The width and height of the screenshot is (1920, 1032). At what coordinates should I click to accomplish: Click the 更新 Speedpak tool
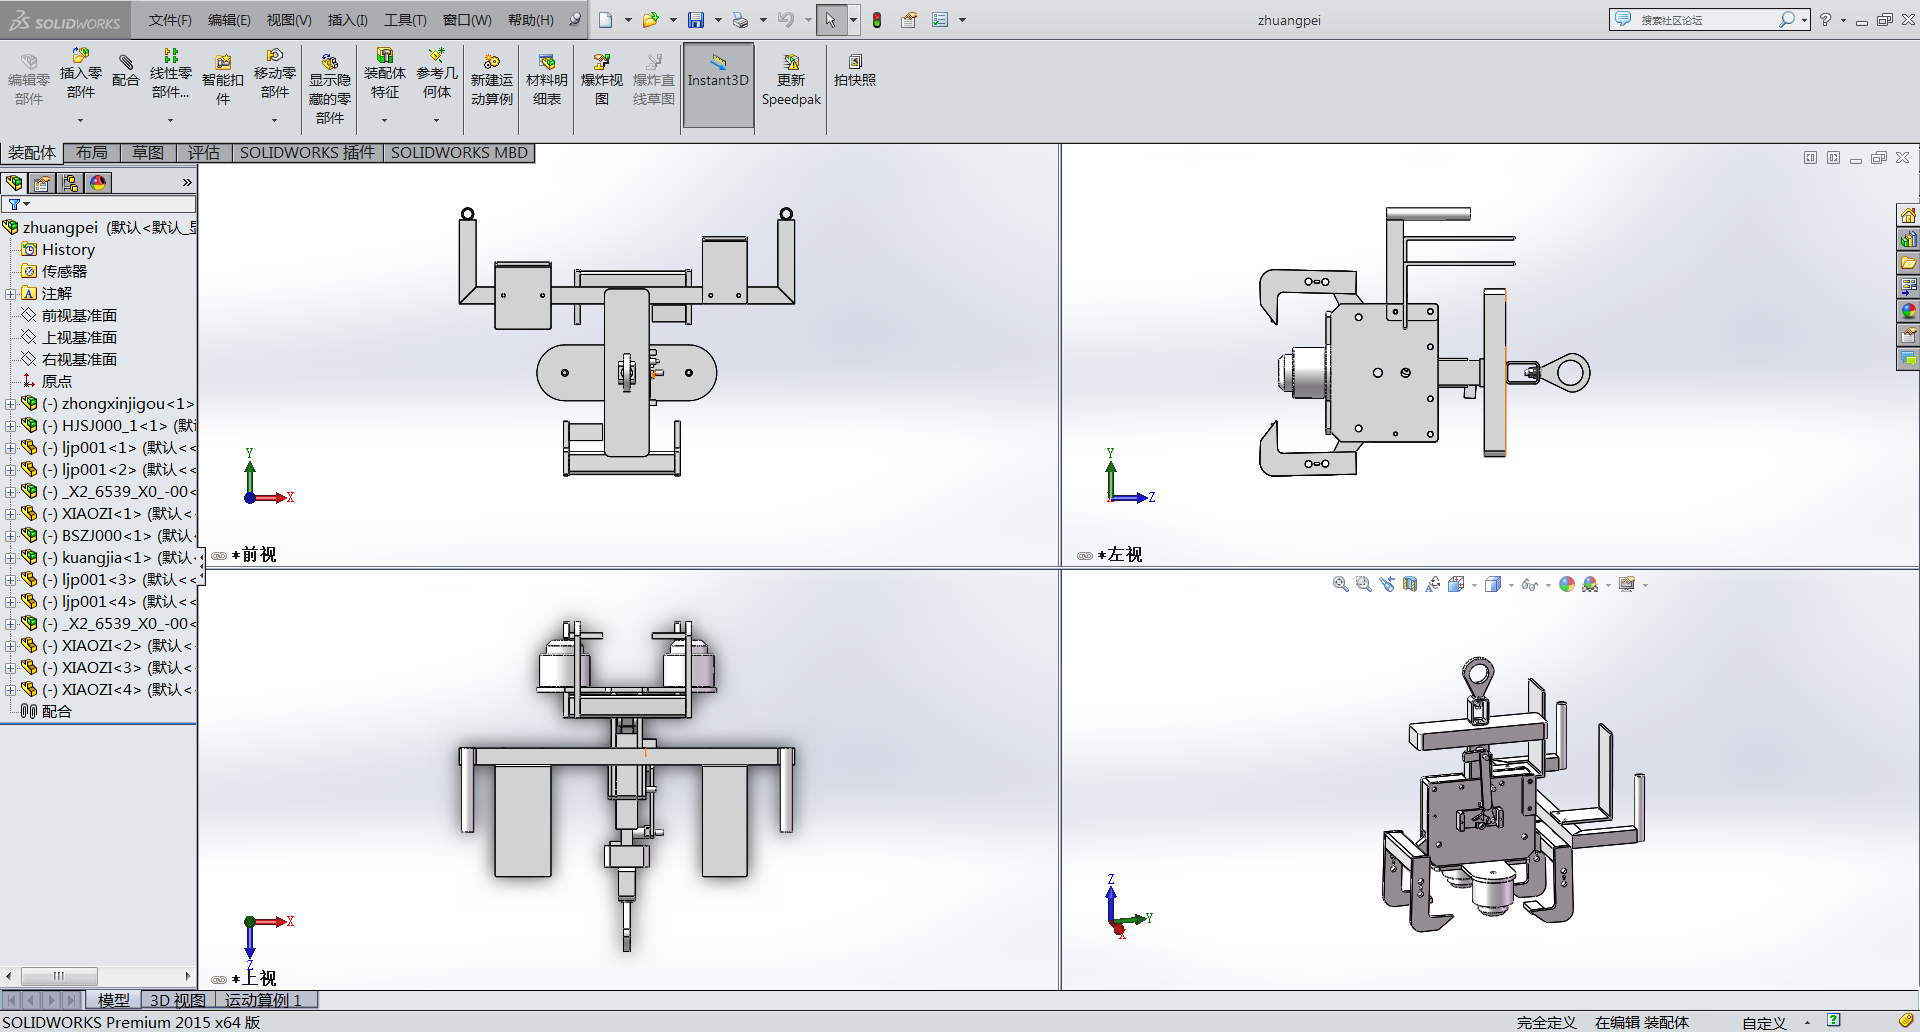pyautogui.click(x=791, y=80)
